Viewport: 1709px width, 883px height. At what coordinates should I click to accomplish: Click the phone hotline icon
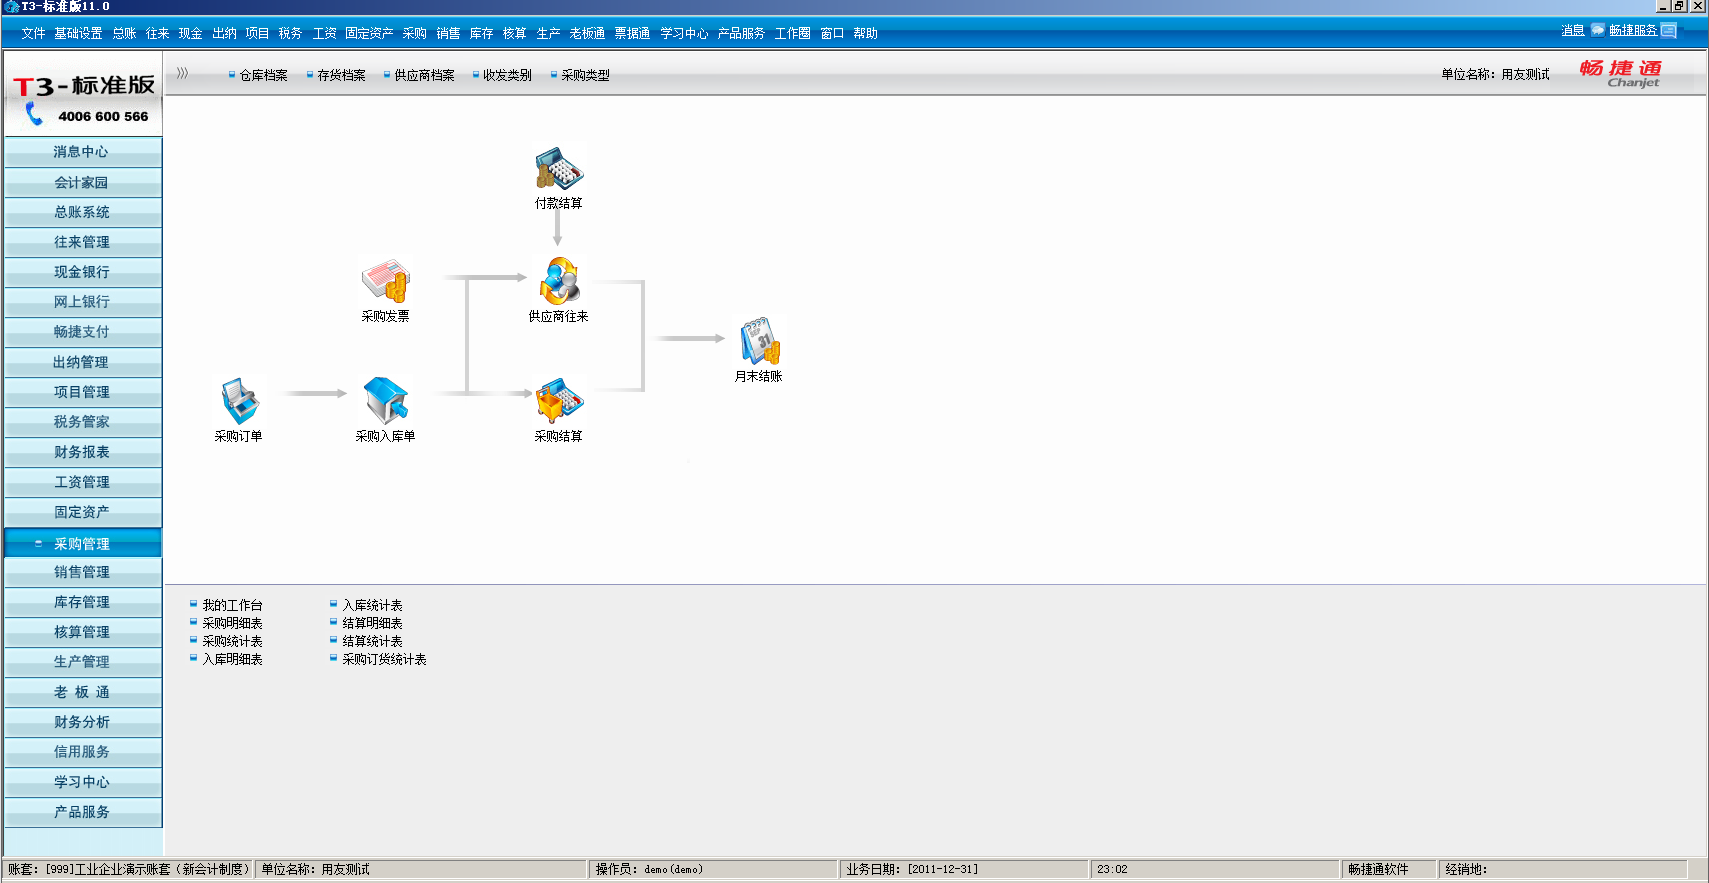tap(34, 114)
